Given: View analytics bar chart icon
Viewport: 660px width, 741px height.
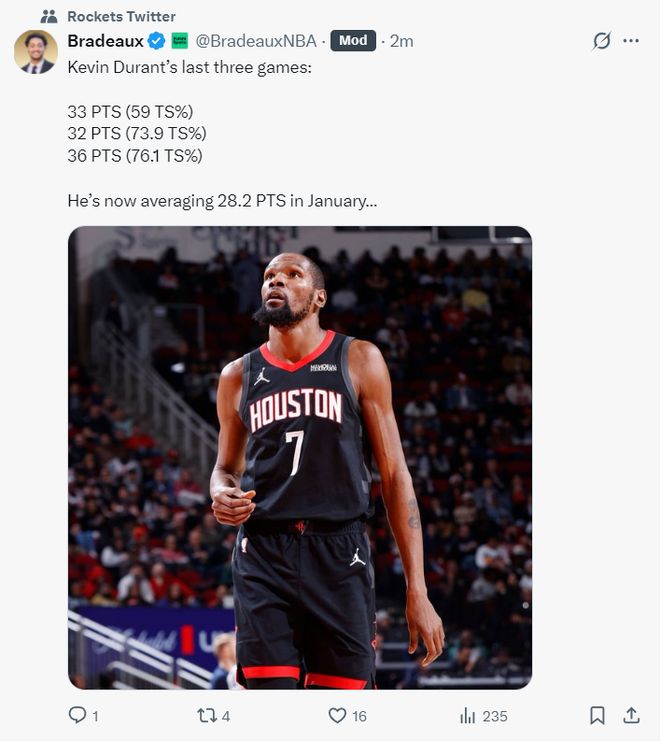Looking at the screenshot, I should [467, 715].
